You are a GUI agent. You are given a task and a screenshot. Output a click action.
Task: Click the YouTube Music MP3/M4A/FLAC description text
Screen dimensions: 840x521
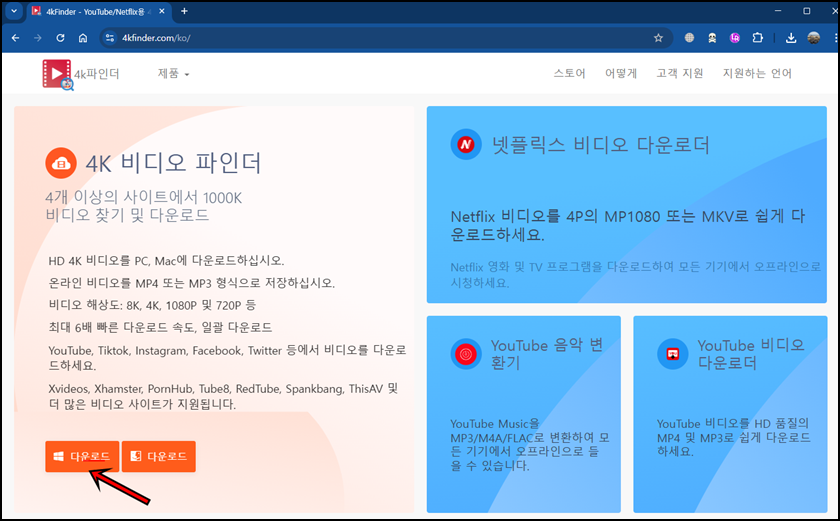click(530, 444)
